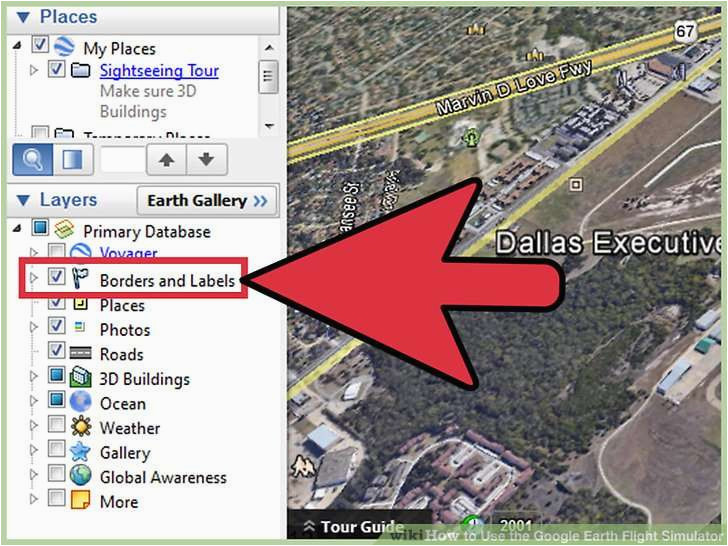Open the Earth Gallery button
This screenshot has height=546, width=728.
coord(208,201)
